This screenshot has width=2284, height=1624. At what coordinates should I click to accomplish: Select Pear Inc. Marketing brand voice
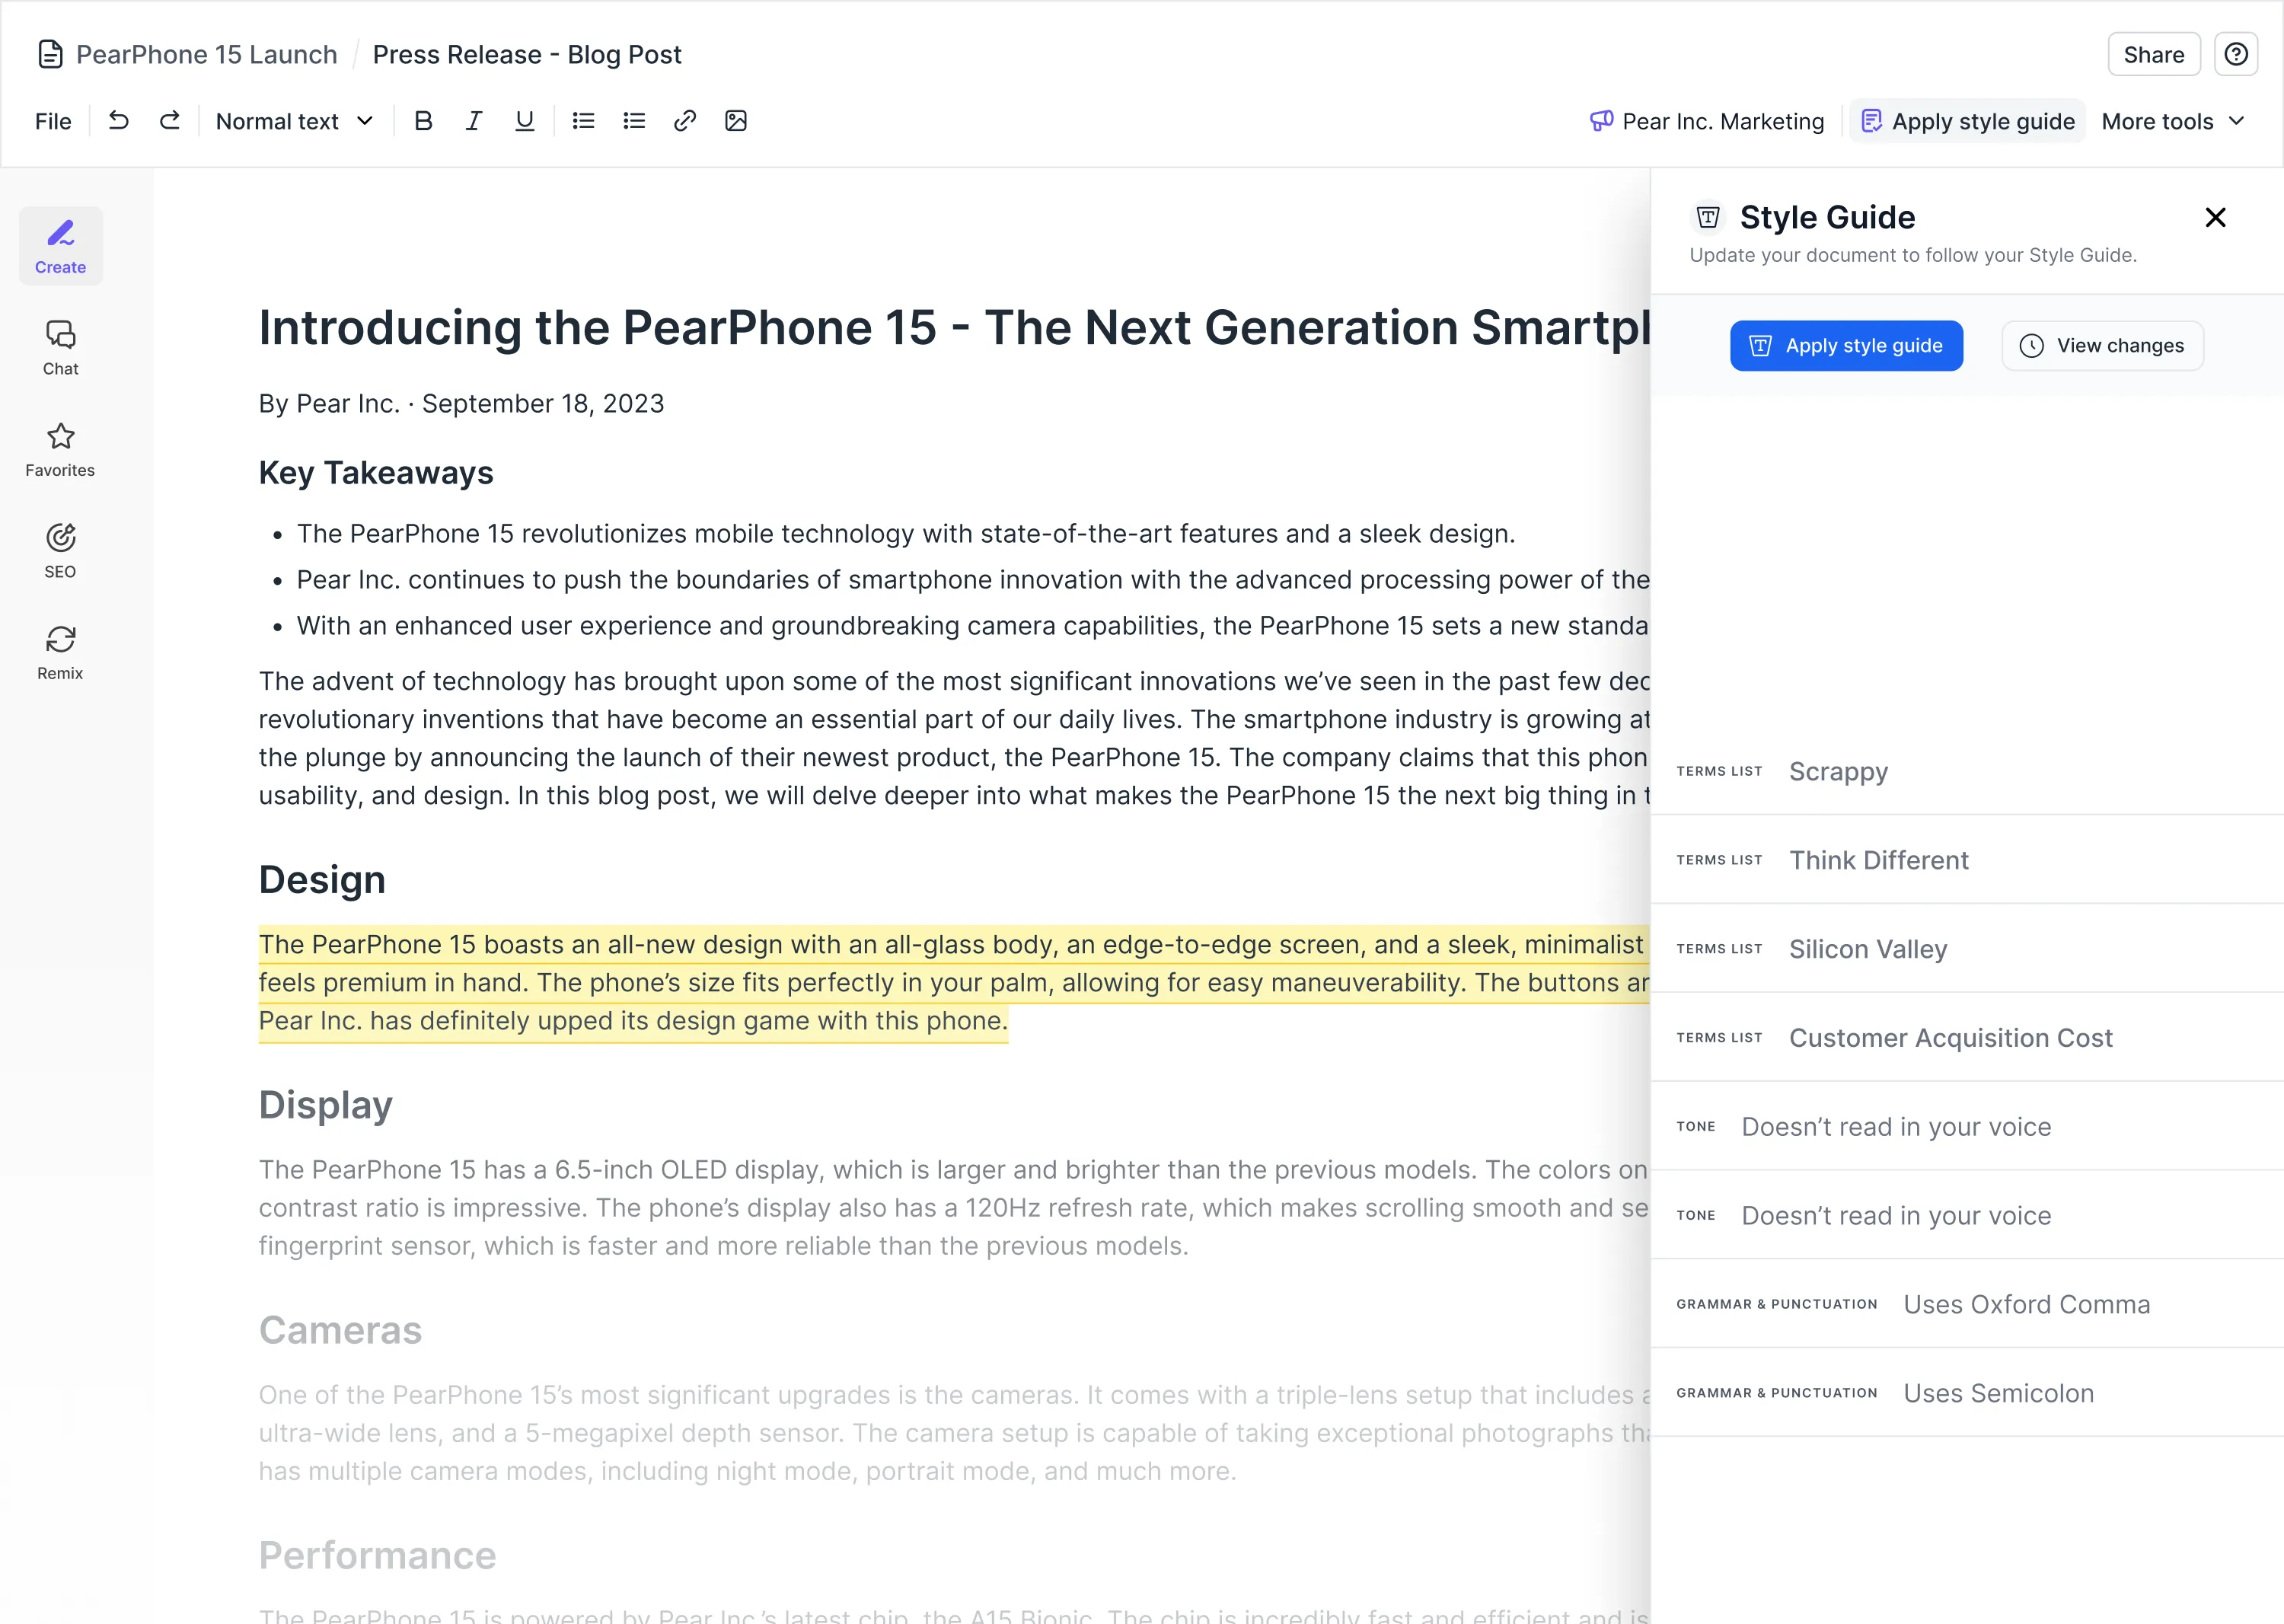1707,121
